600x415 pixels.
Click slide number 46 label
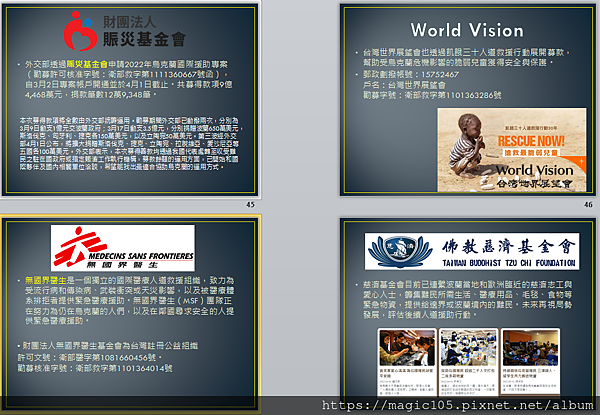click(588, 205)
